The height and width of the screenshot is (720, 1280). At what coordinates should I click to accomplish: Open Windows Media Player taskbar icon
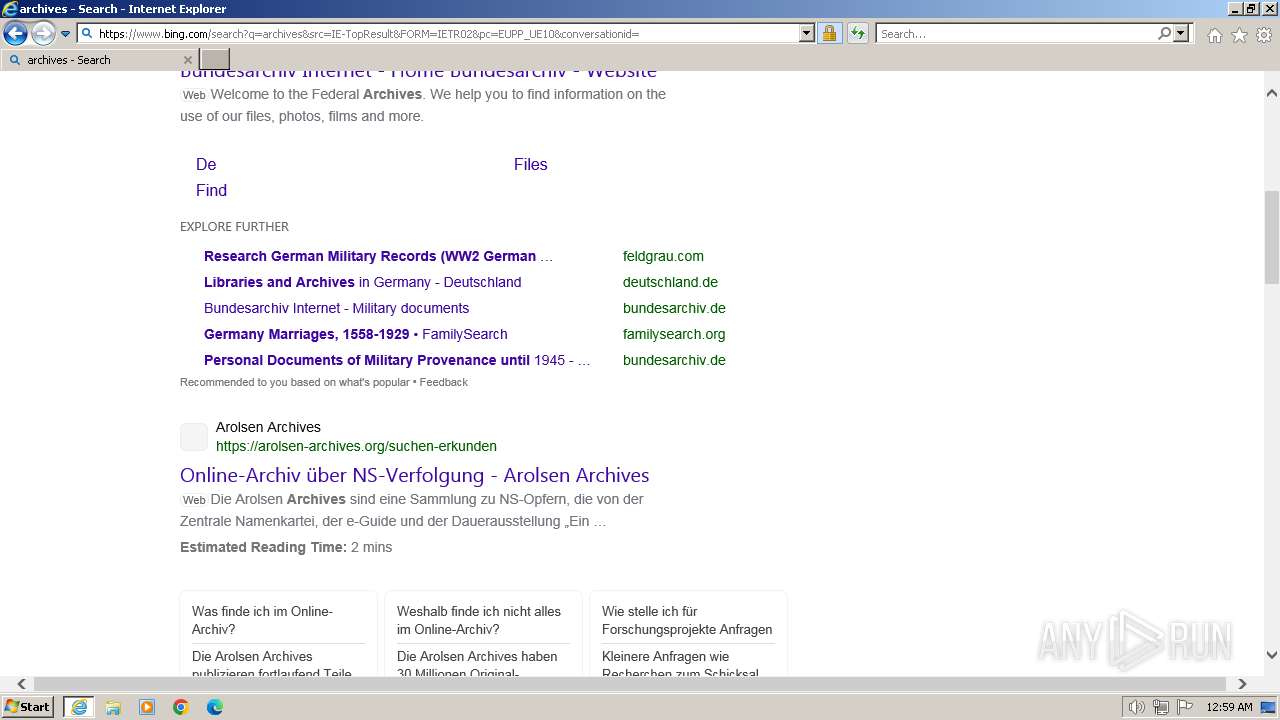click(147, 707)
